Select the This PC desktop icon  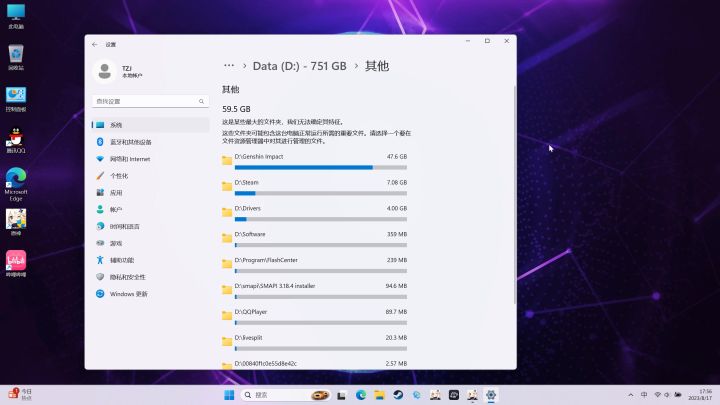pyautogui.click(x=16, y=17)
